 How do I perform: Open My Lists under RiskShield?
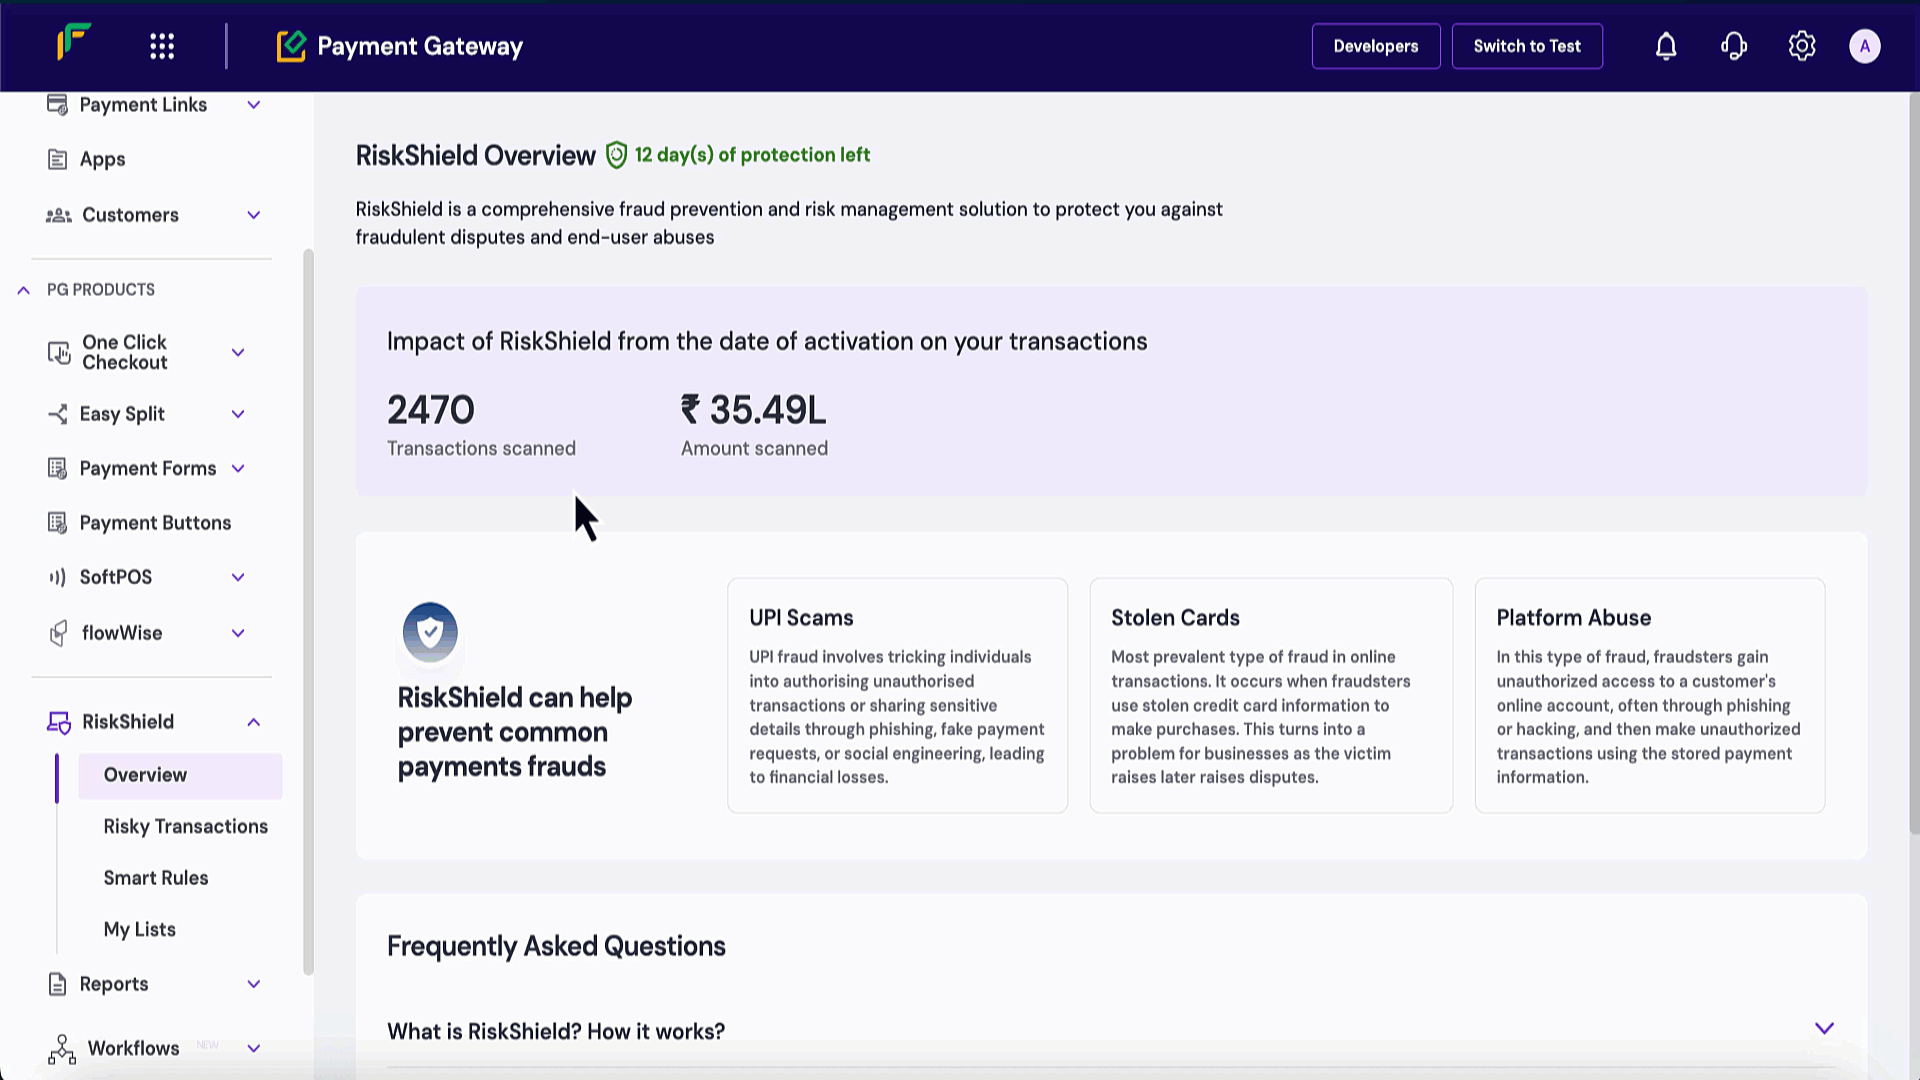[x=139, y=929]
